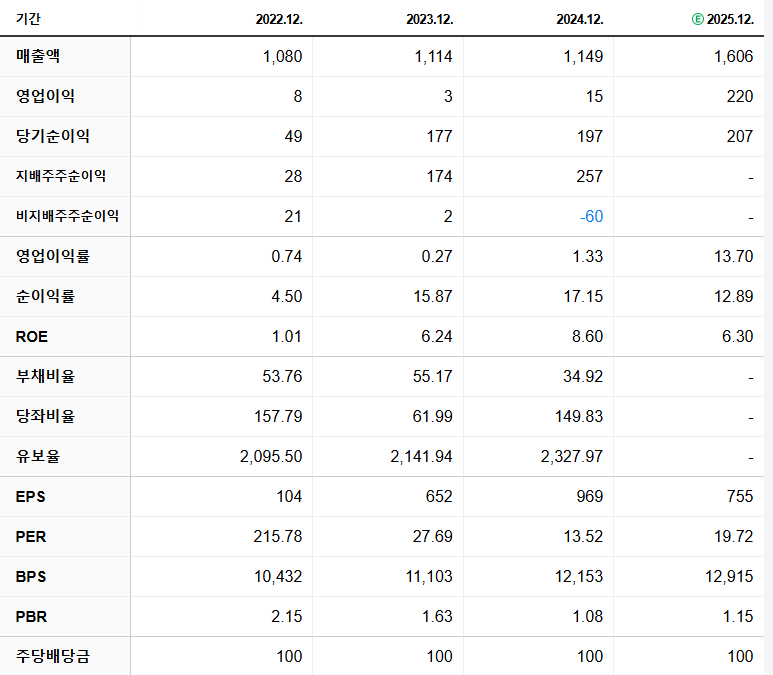Click the 당좌비율 value 157.79
This screenshot has width=773, height=675.
[x=278, y=416]
